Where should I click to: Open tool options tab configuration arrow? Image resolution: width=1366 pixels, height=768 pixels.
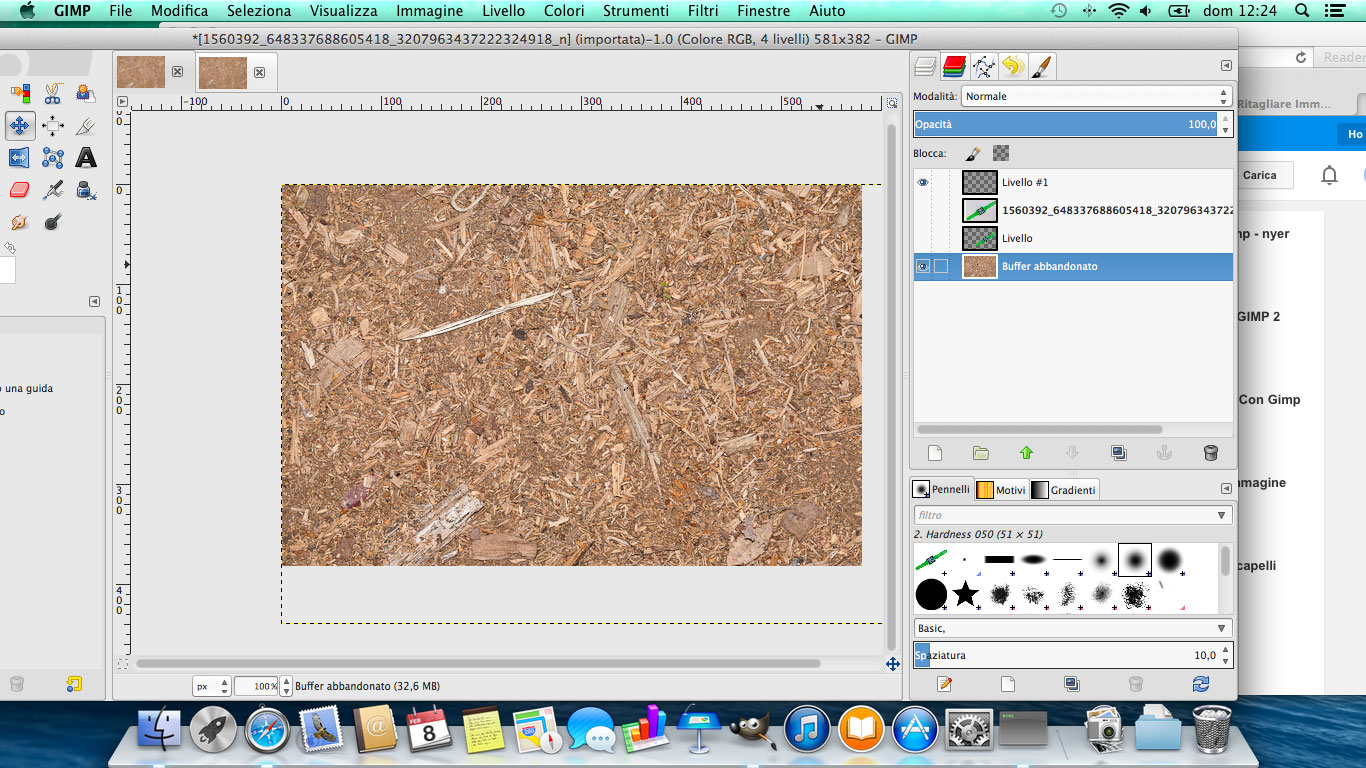click(x=94, y=301)
